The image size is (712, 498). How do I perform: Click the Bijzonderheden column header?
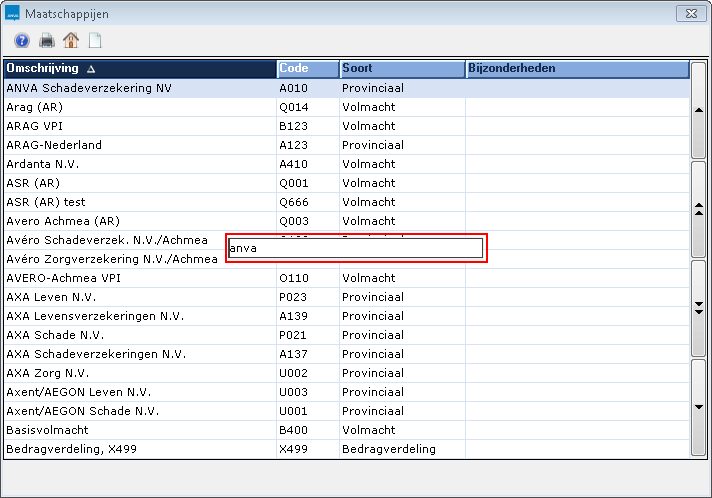click(576, 69)
